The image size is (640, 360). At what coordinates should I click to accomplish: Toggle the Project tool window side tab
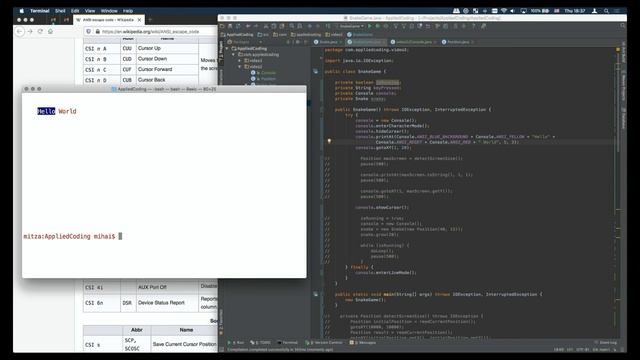[222, 52]
